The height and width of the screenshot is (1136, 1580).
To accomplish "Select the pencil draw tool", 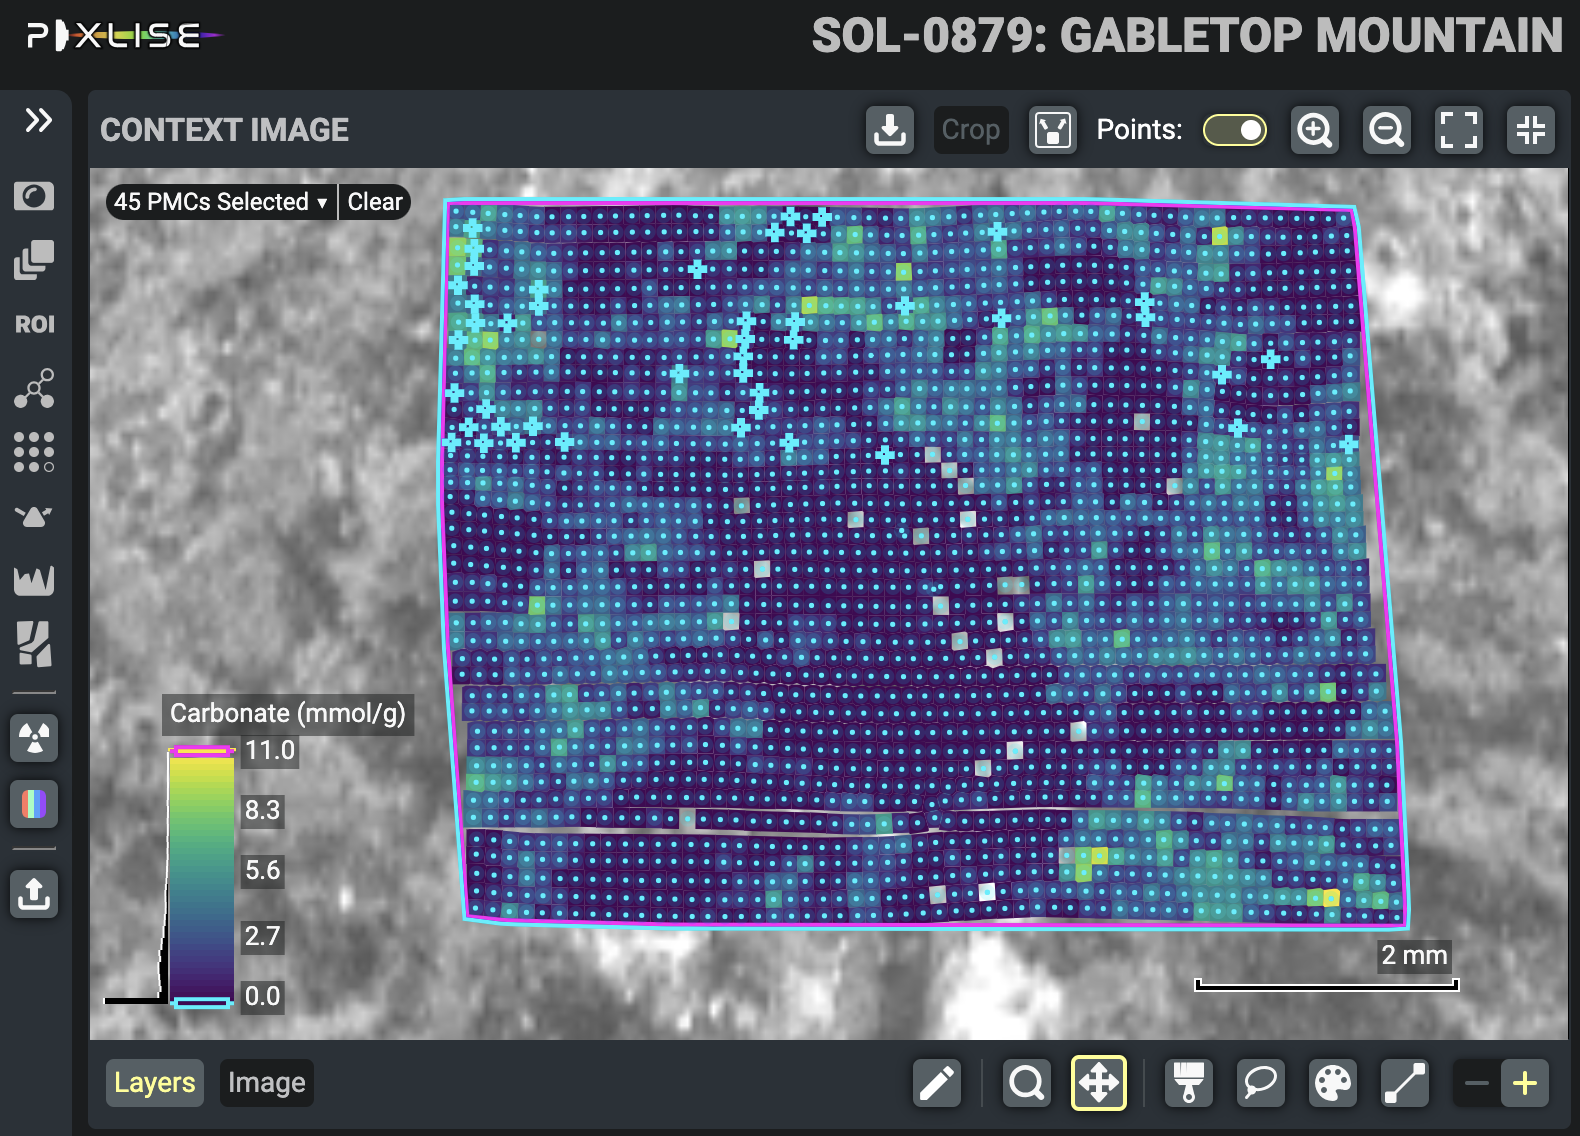I will click(x=937, y=1083).
